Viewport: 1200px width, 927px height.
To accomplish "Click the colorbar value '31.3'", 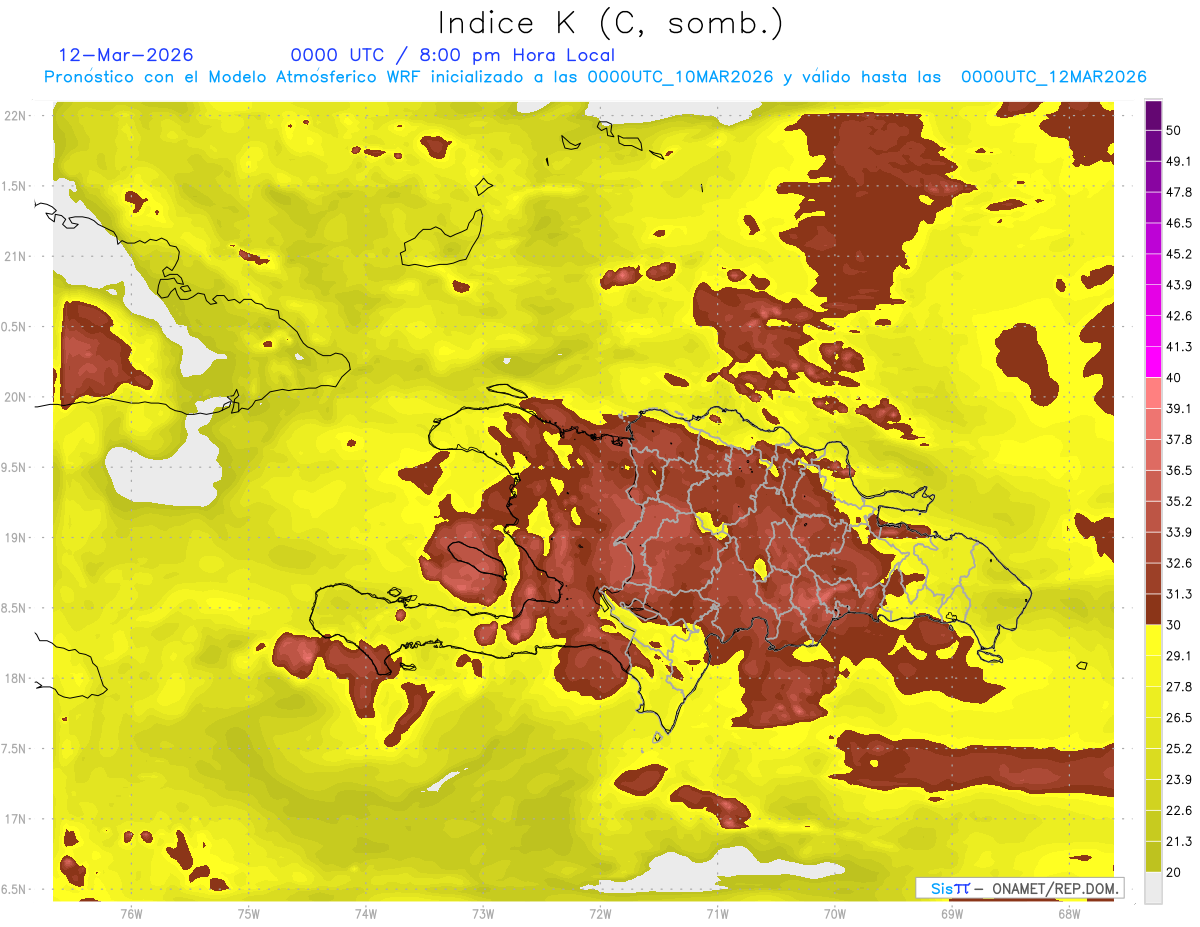I will 1179,594.
